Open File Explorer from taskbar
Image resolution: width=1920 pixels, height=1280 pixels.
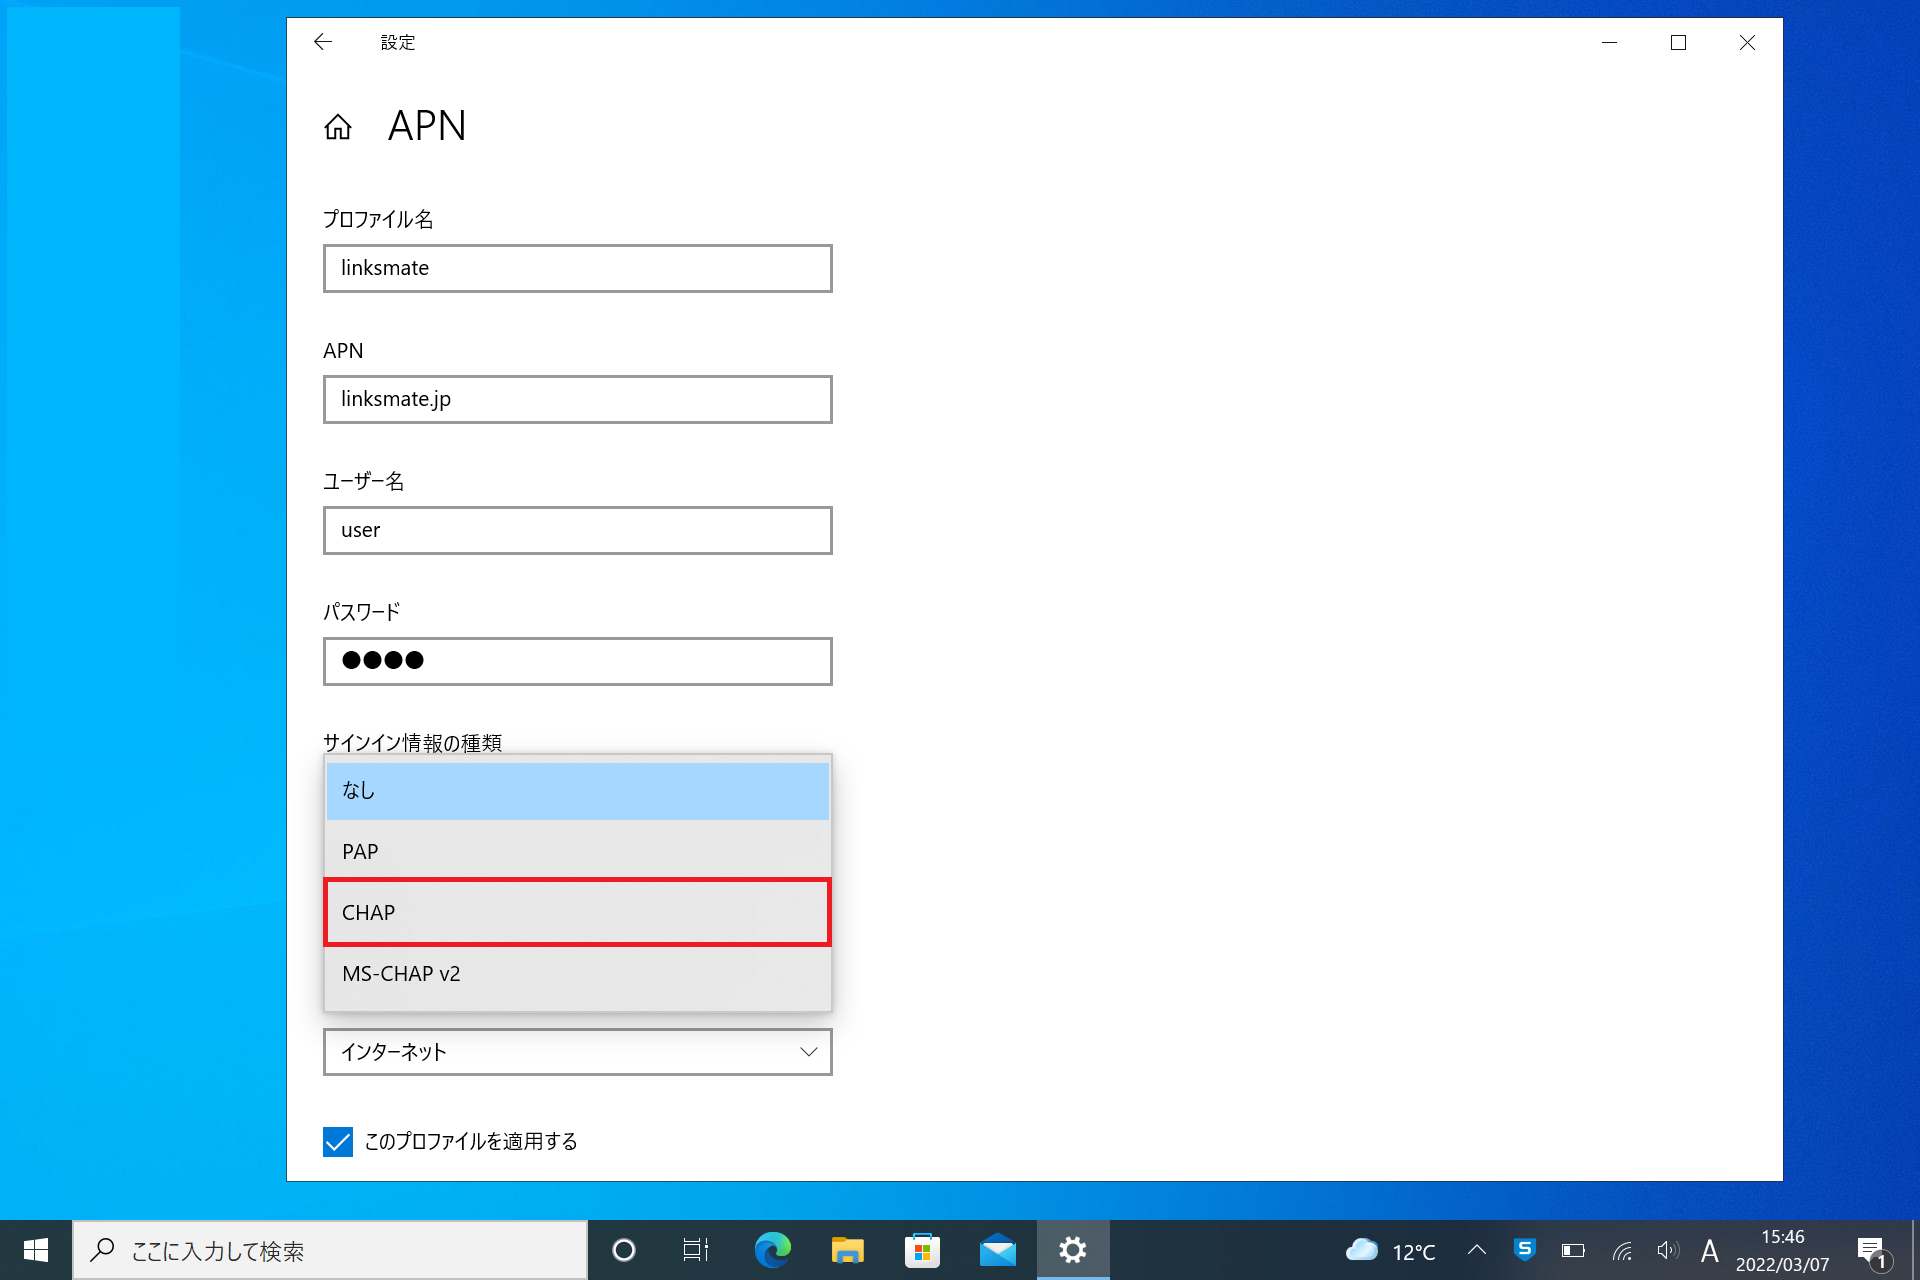(x=847, y=1250)
